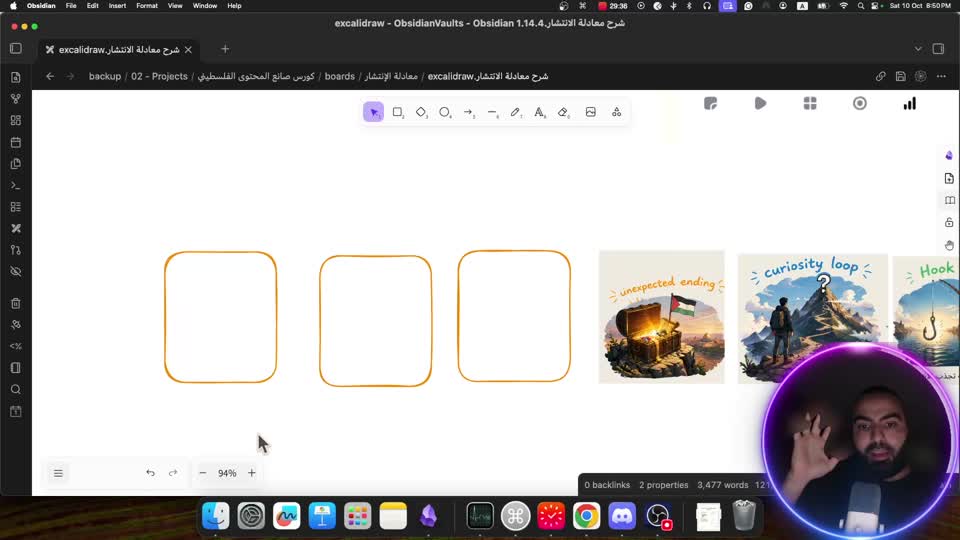960x540 pixels.
Task: Open Discord from the dock
Action: coord(622,516)
